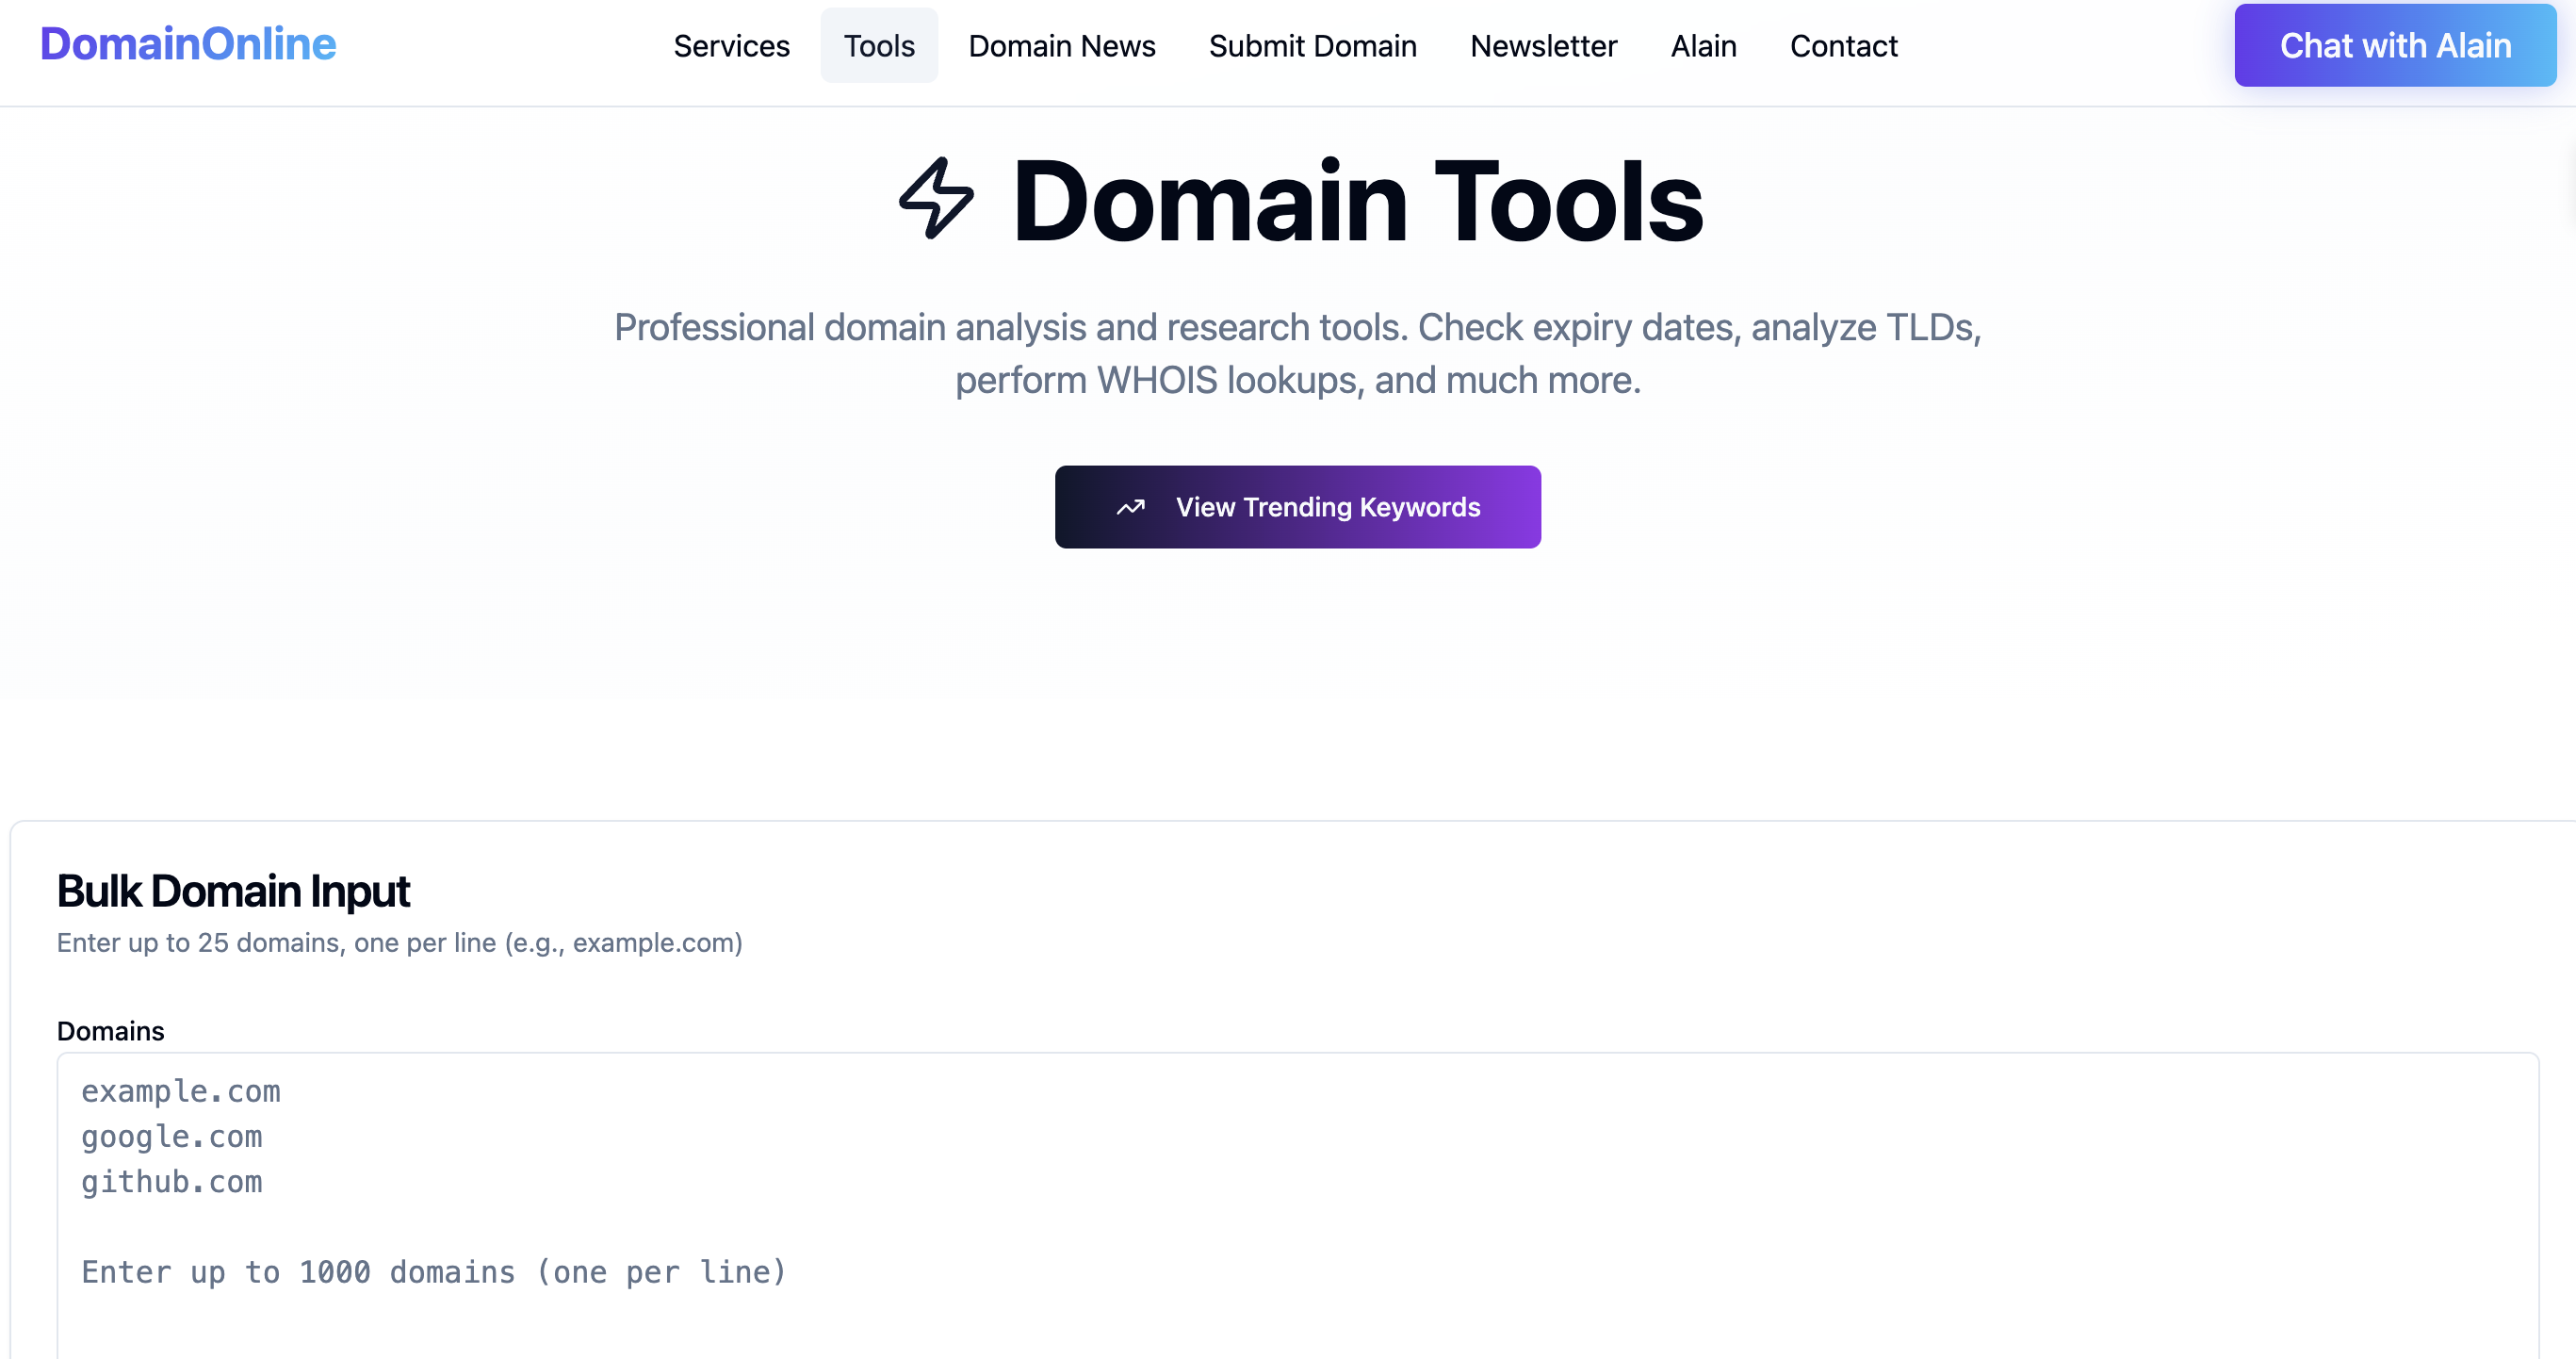Click the Bulk Domain Input heading
Screen dimensions: 2576x1359
coord(233,890)
